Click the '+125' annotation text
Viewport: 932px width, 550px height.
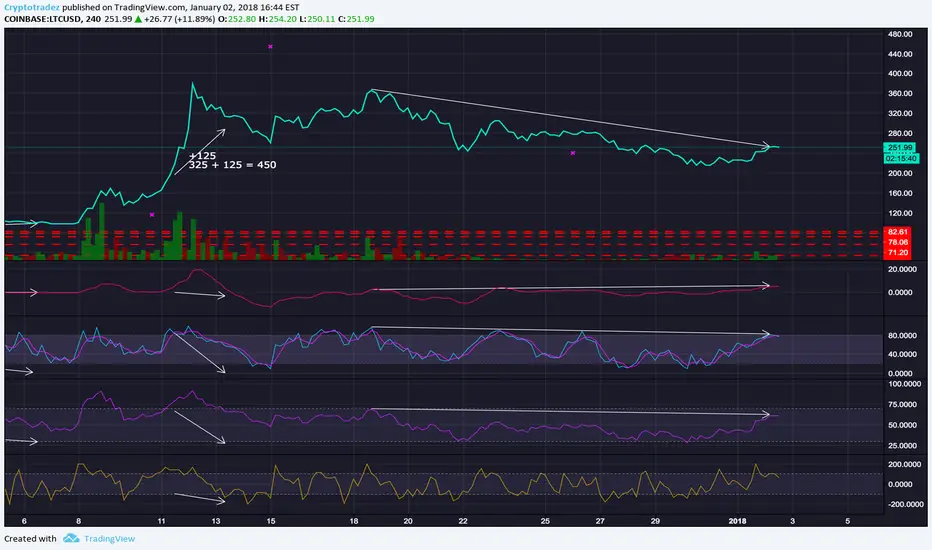[202, 156]
